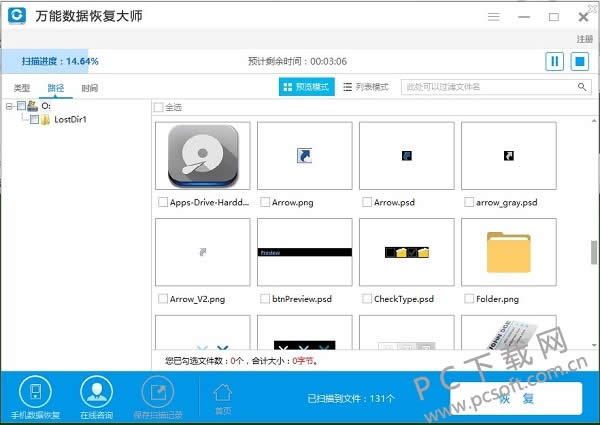Viewport: 600px width, 425px height.
Task: Click the Folder.png file name
Action: [497, 299]
